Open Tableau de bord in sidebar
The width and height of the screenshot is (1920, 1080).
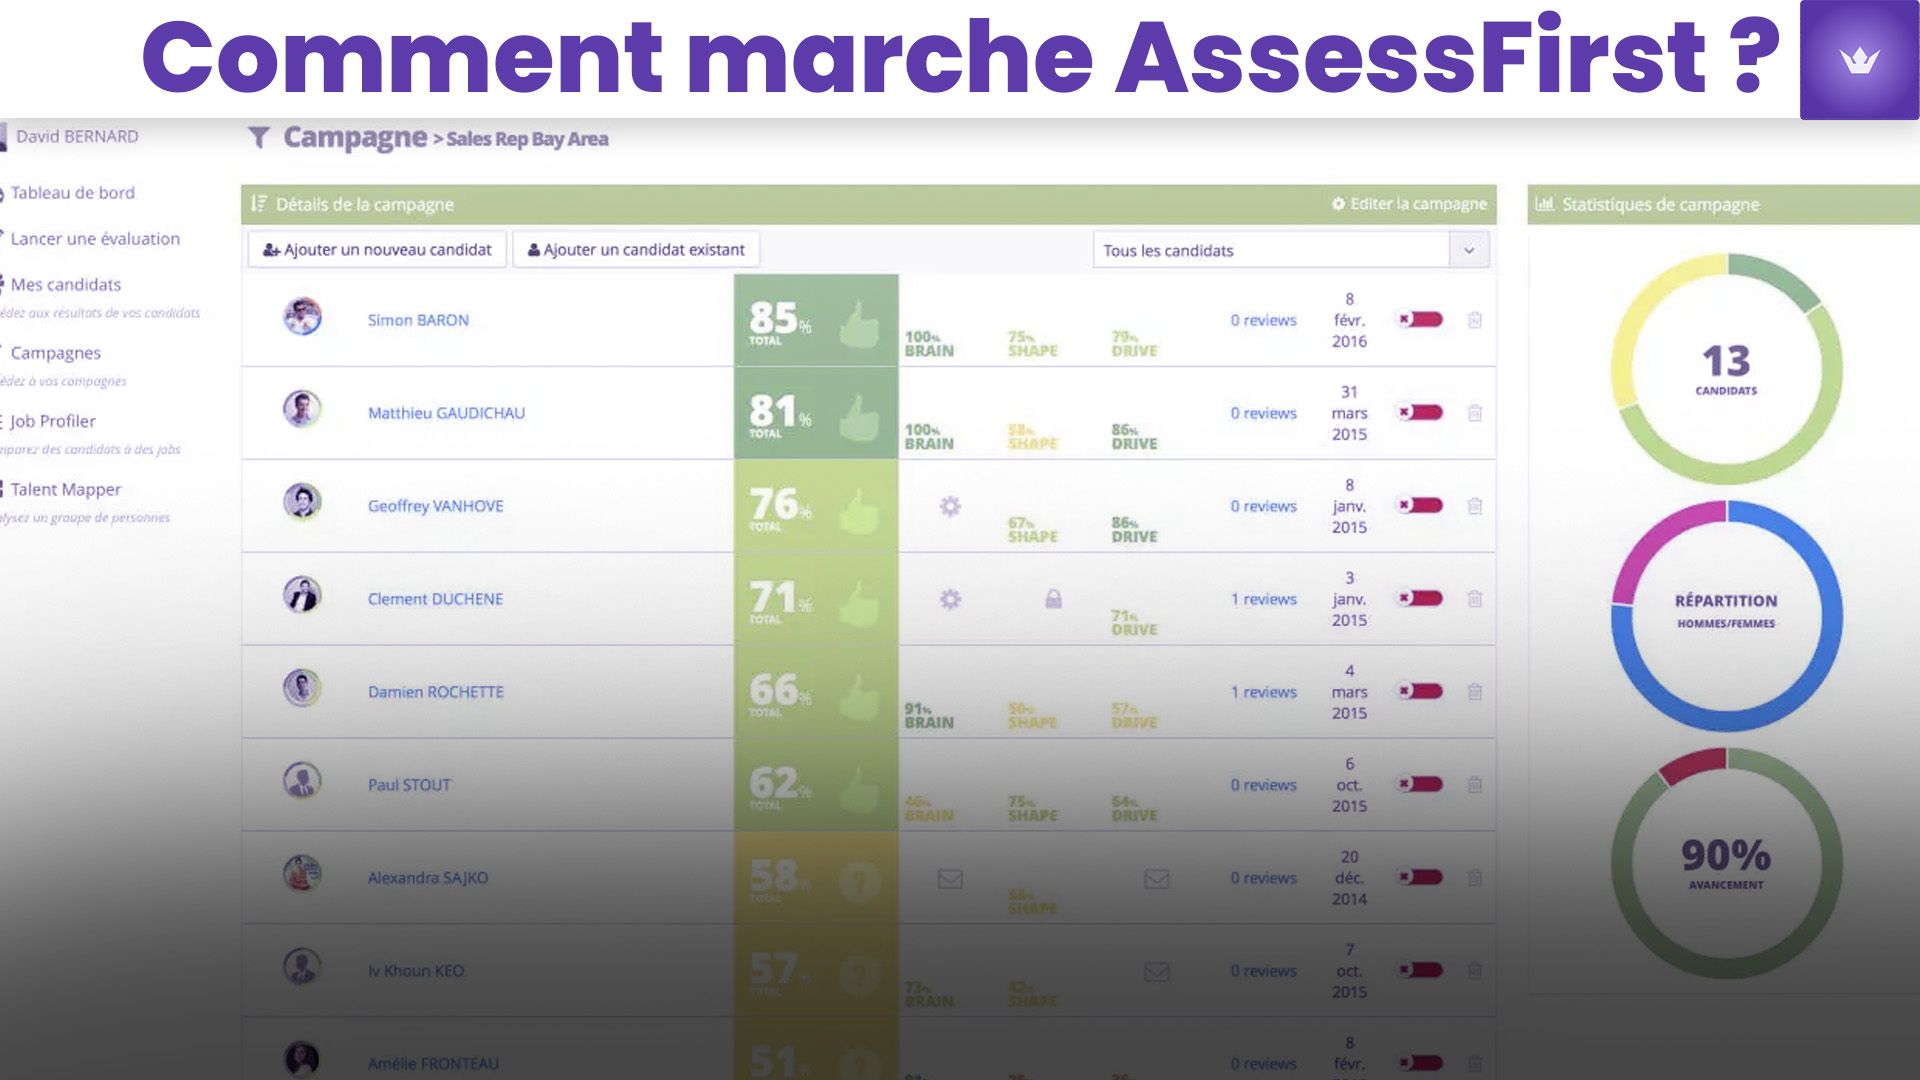(x=72, y=193)
